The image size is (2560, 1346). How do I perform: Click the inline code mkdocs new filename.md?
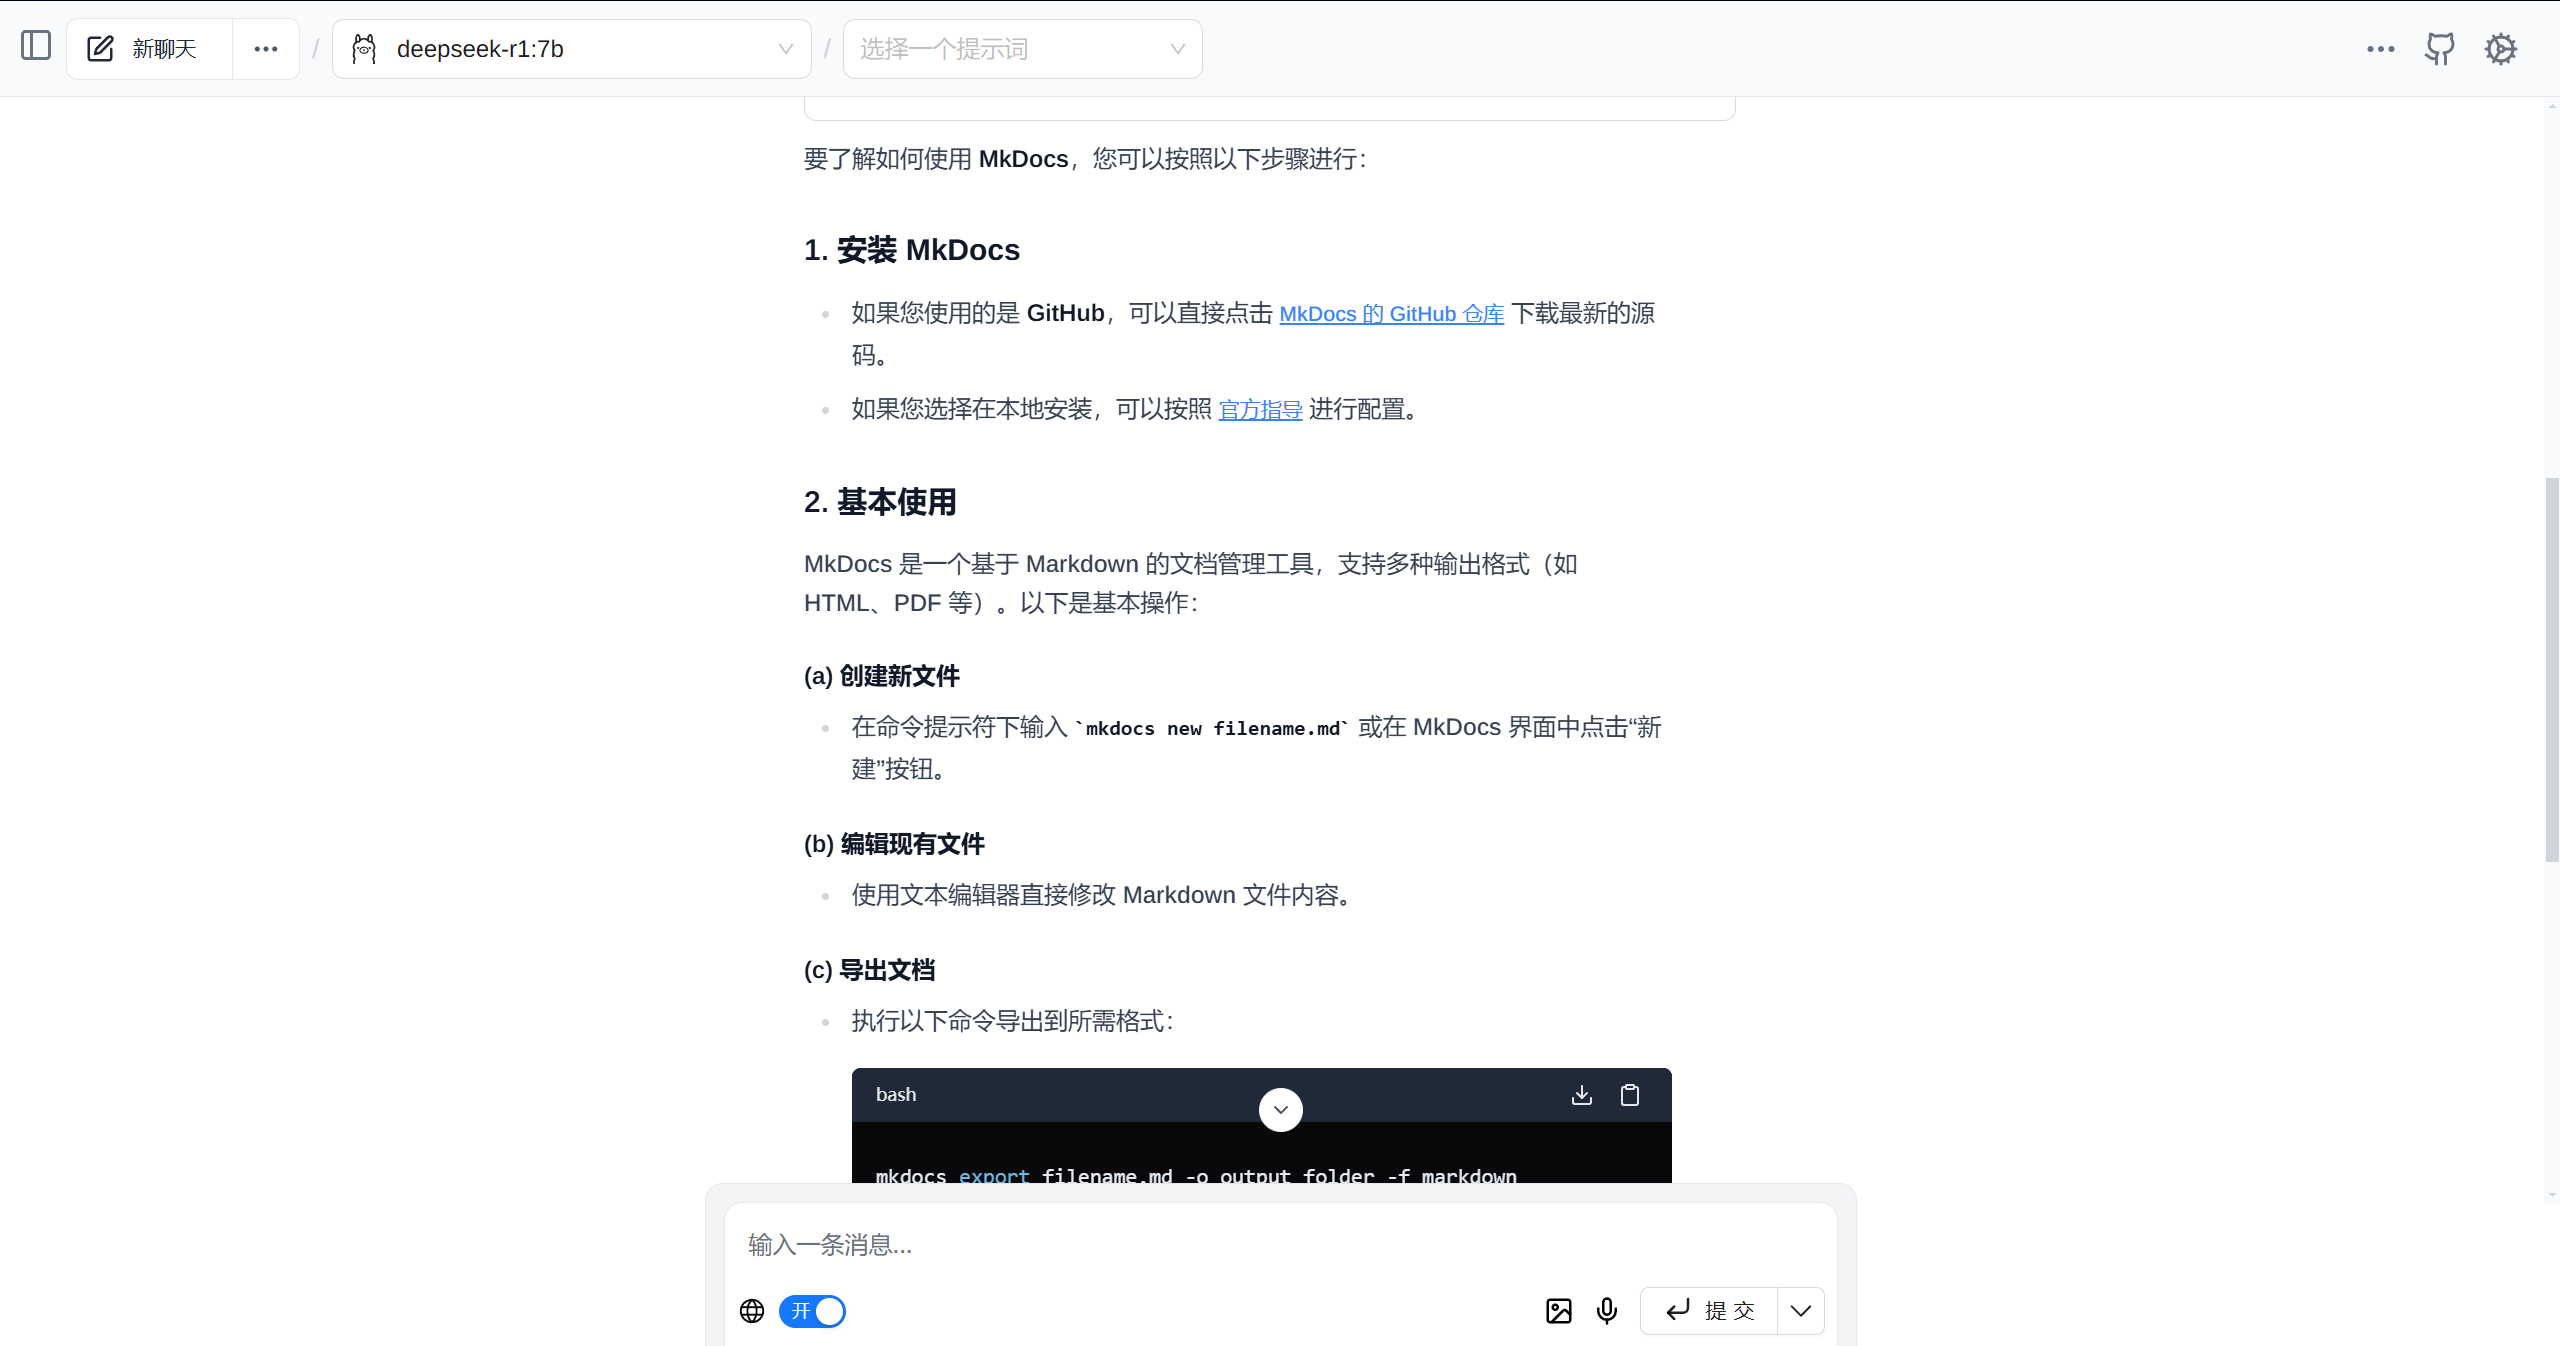[x=1212, y=729]
